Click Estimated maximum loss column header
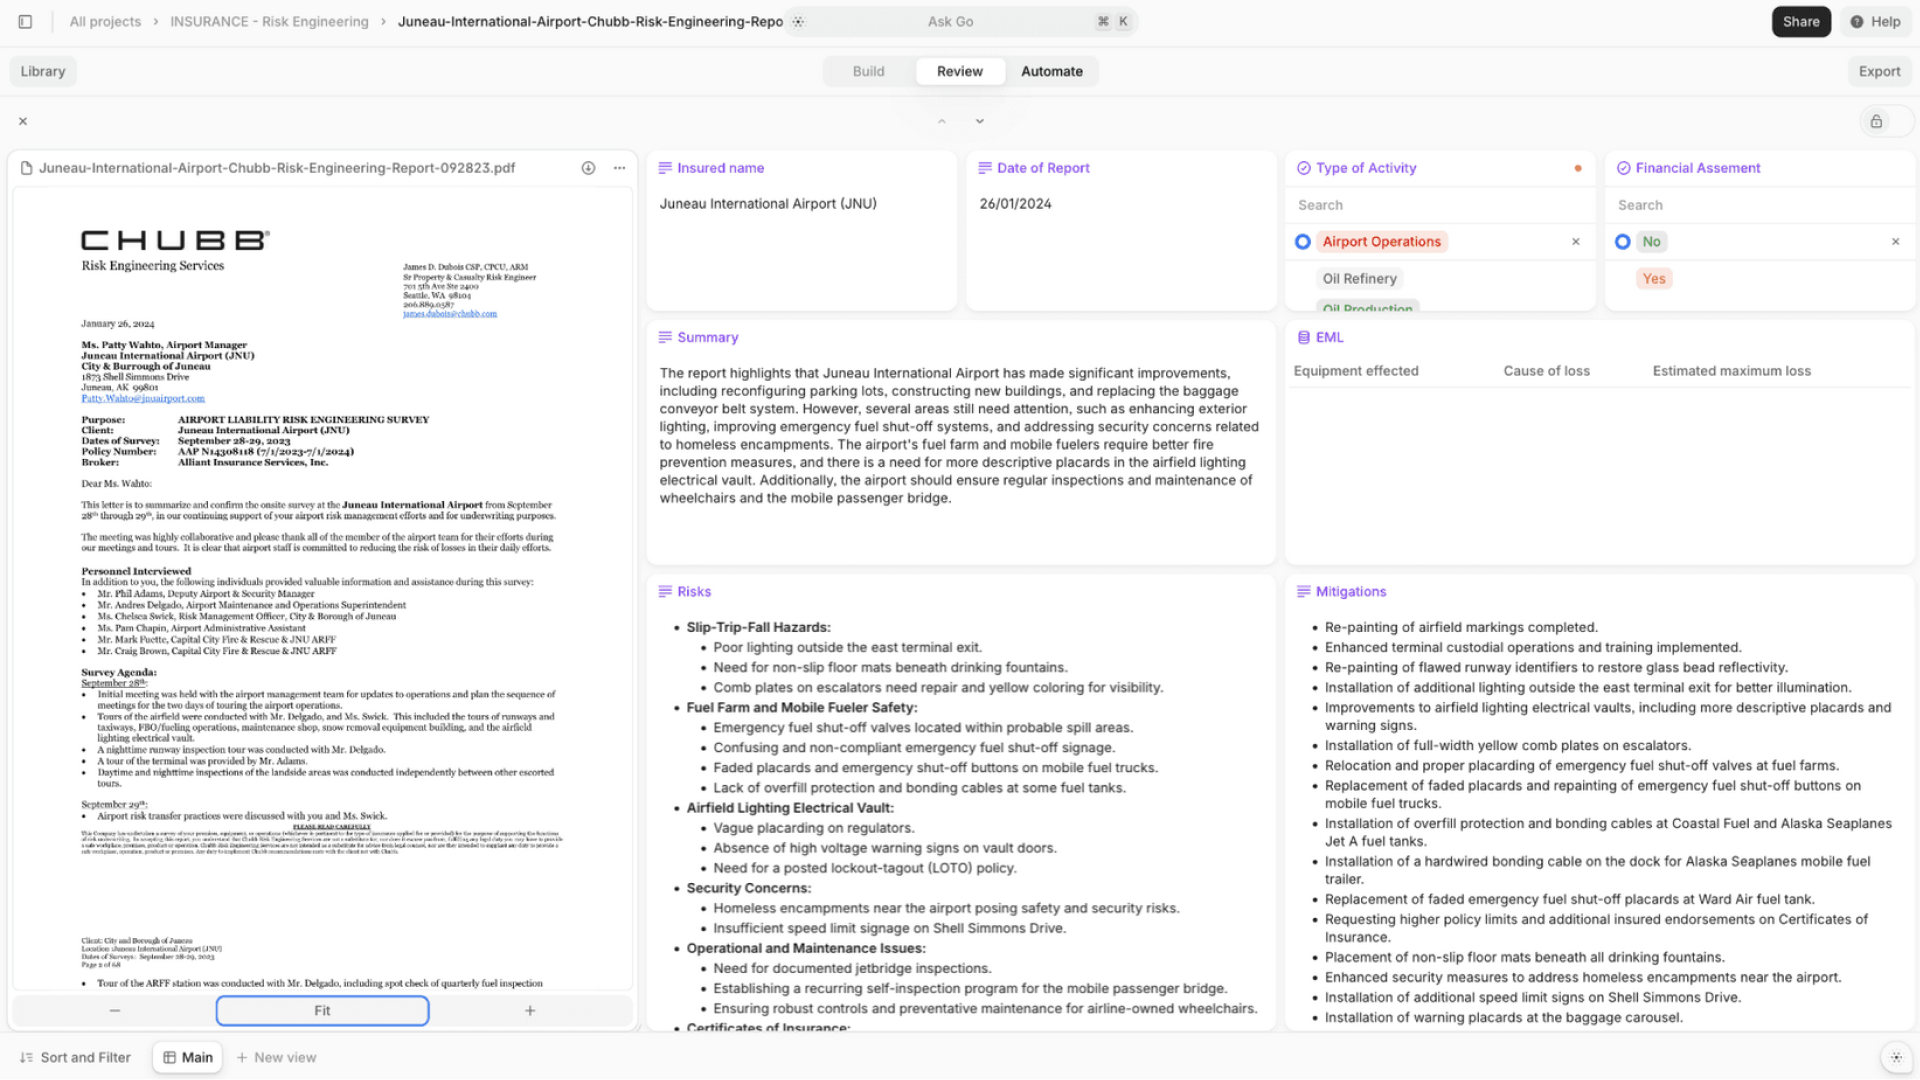This screenshot has height=1080, width=1920. point(1731,370)
